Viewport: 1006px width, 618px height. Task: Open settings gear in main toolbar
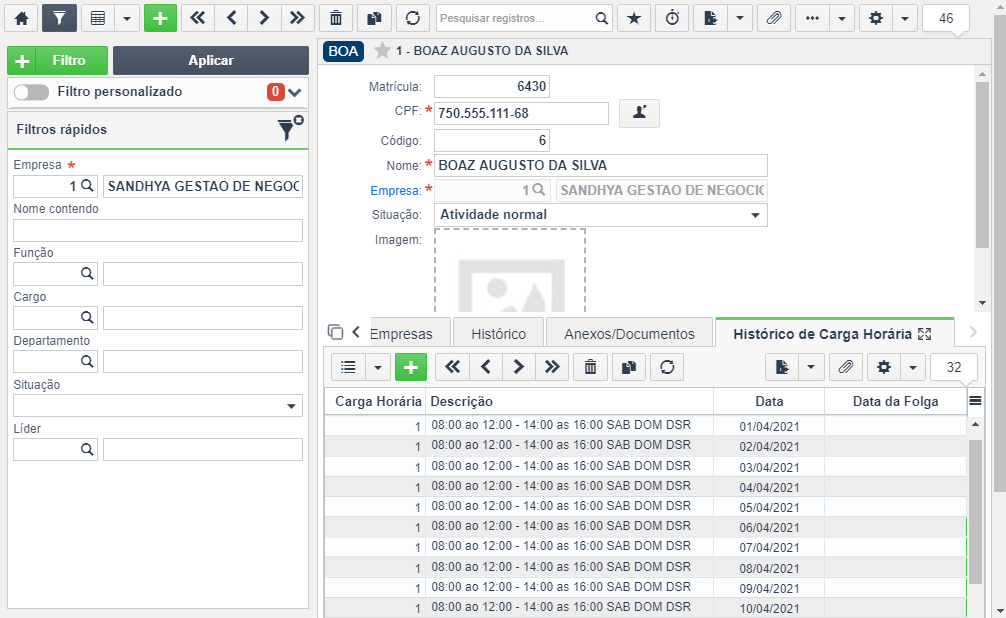(876, 18)
